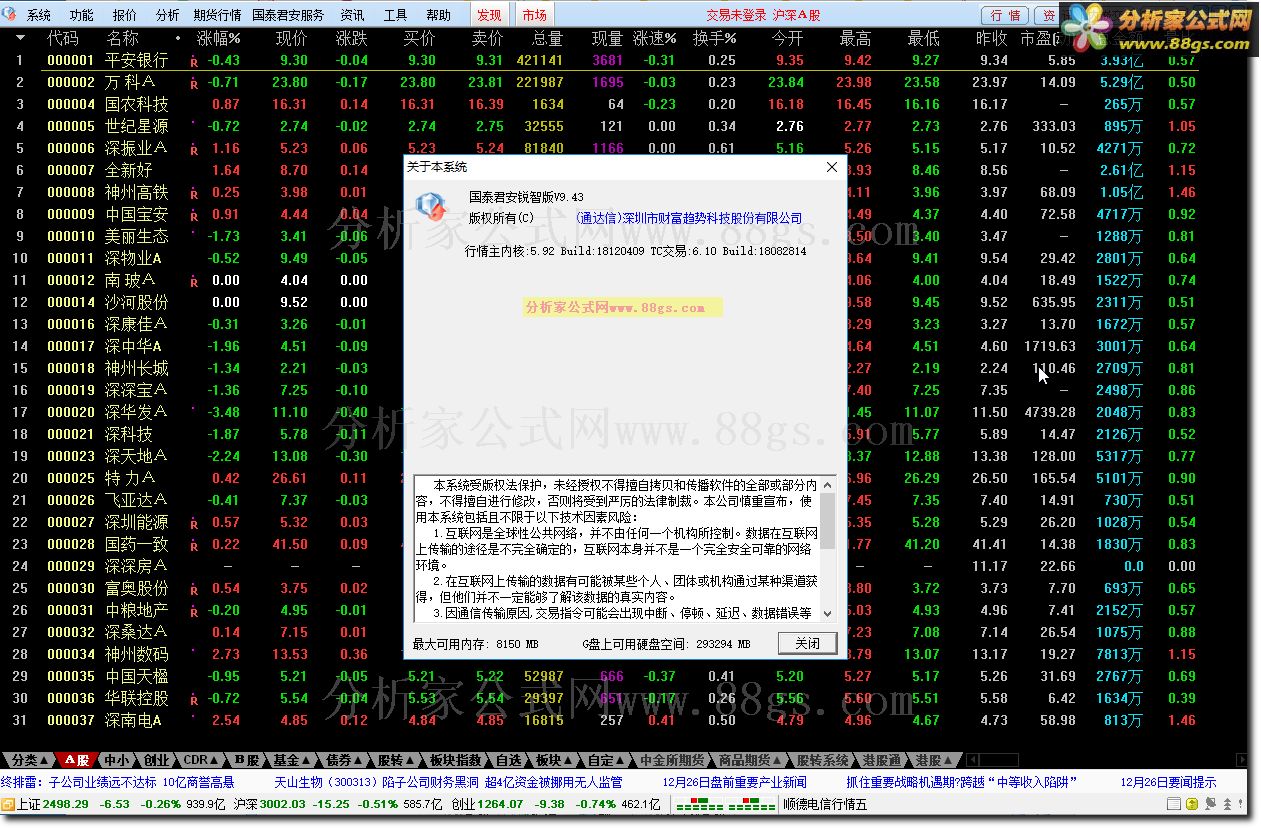Open the column header dropdown arrow left of 代码
The image size is (1261, 828).
coord(20,38)
